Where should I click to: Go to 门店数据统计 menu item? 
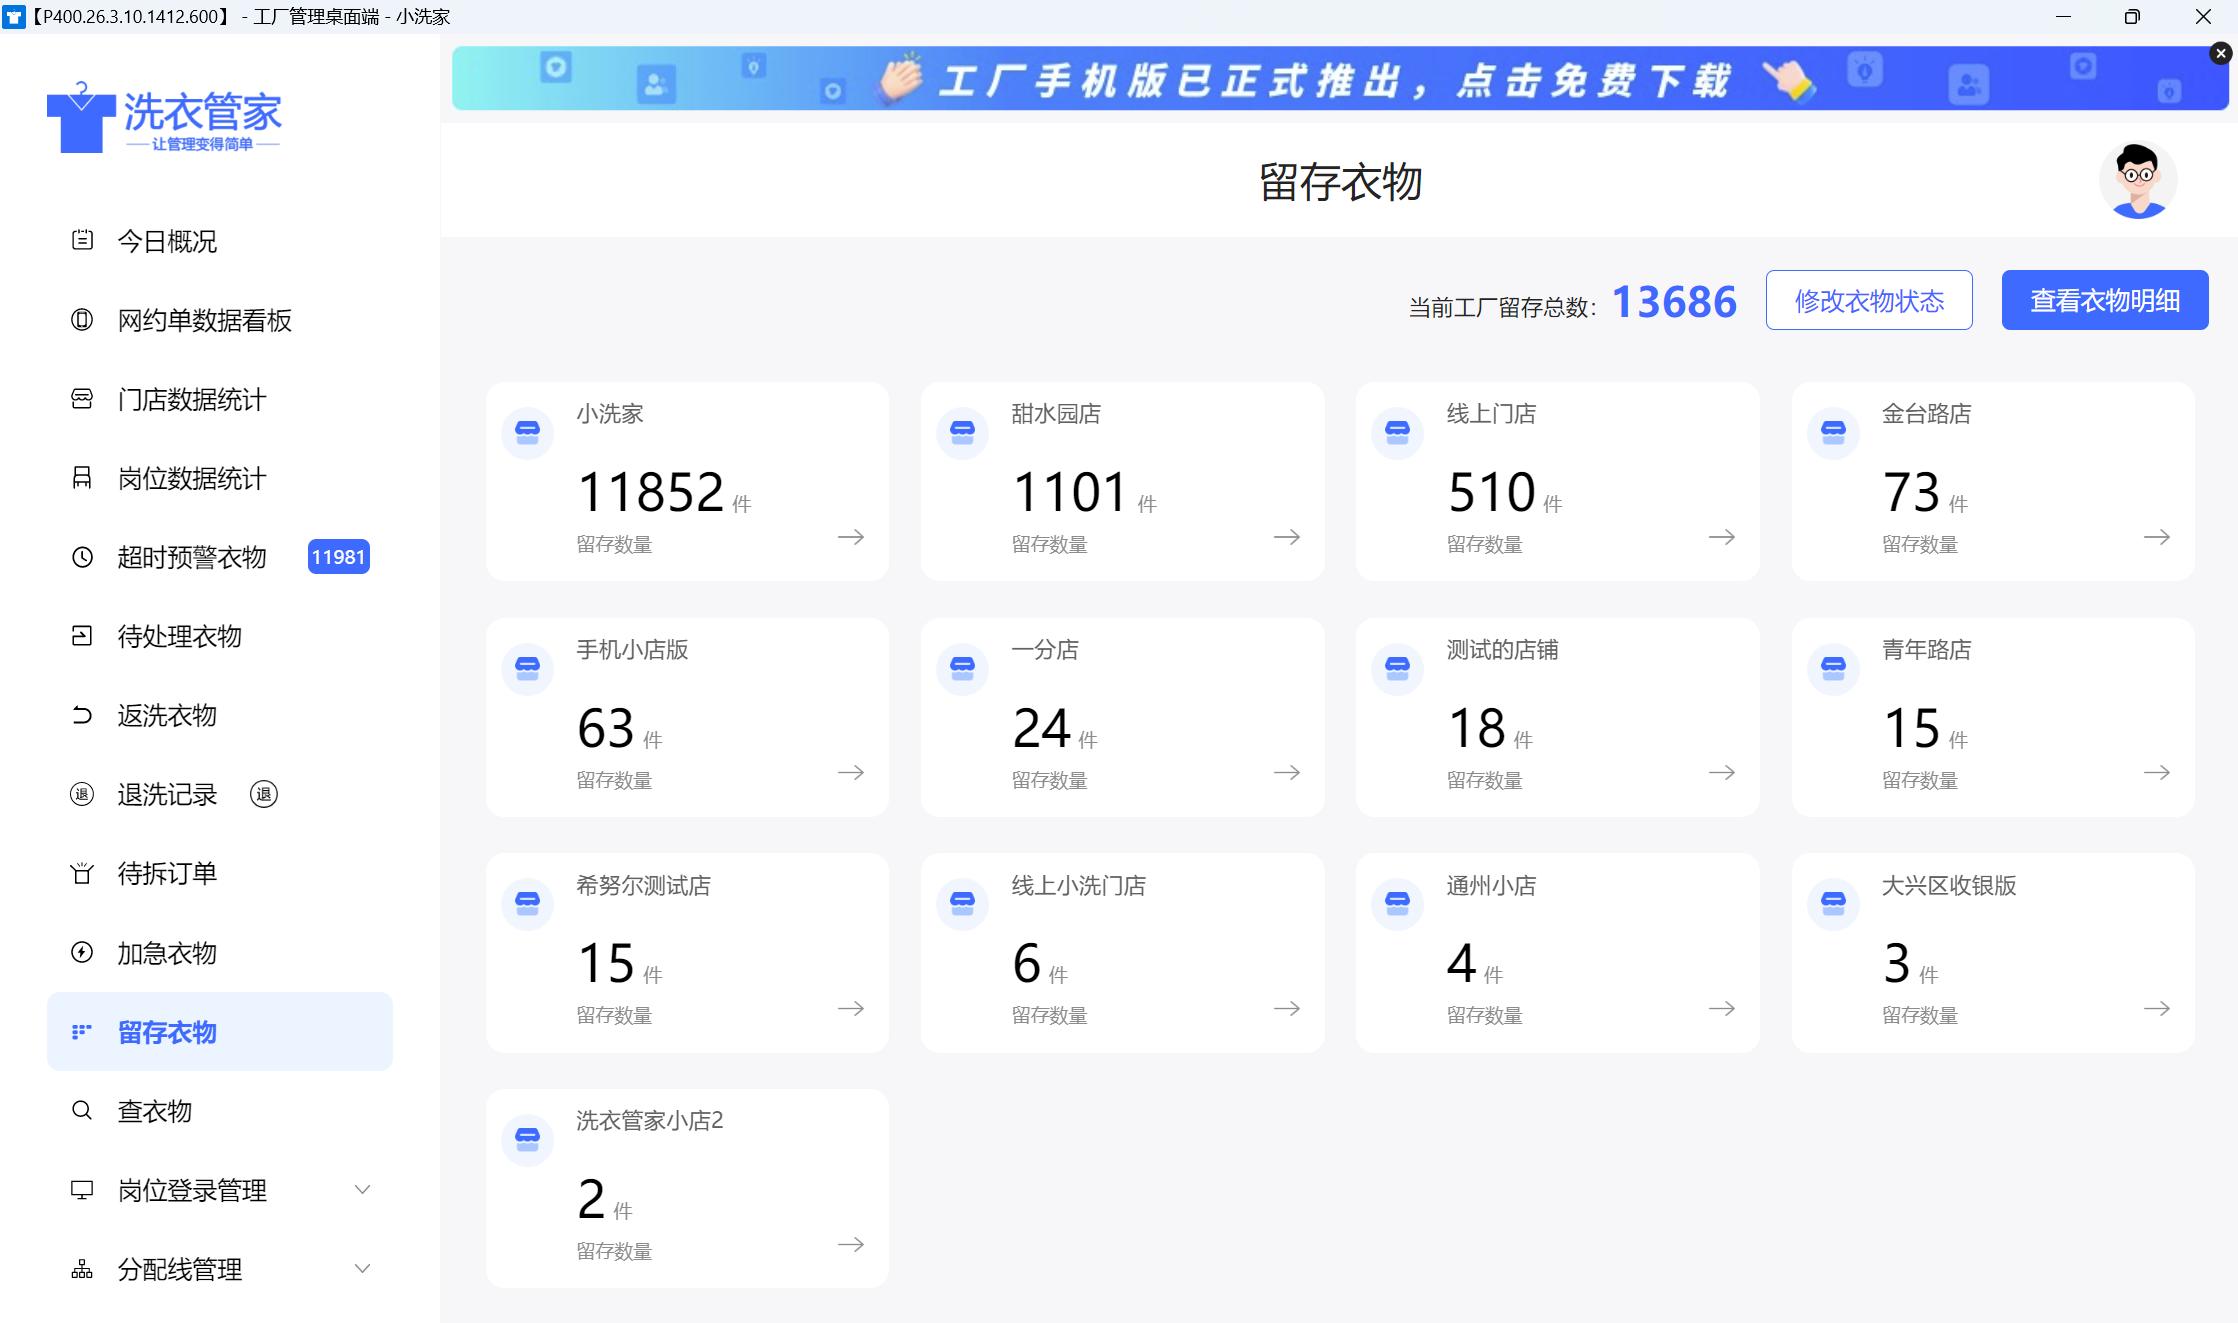[191, 399]
